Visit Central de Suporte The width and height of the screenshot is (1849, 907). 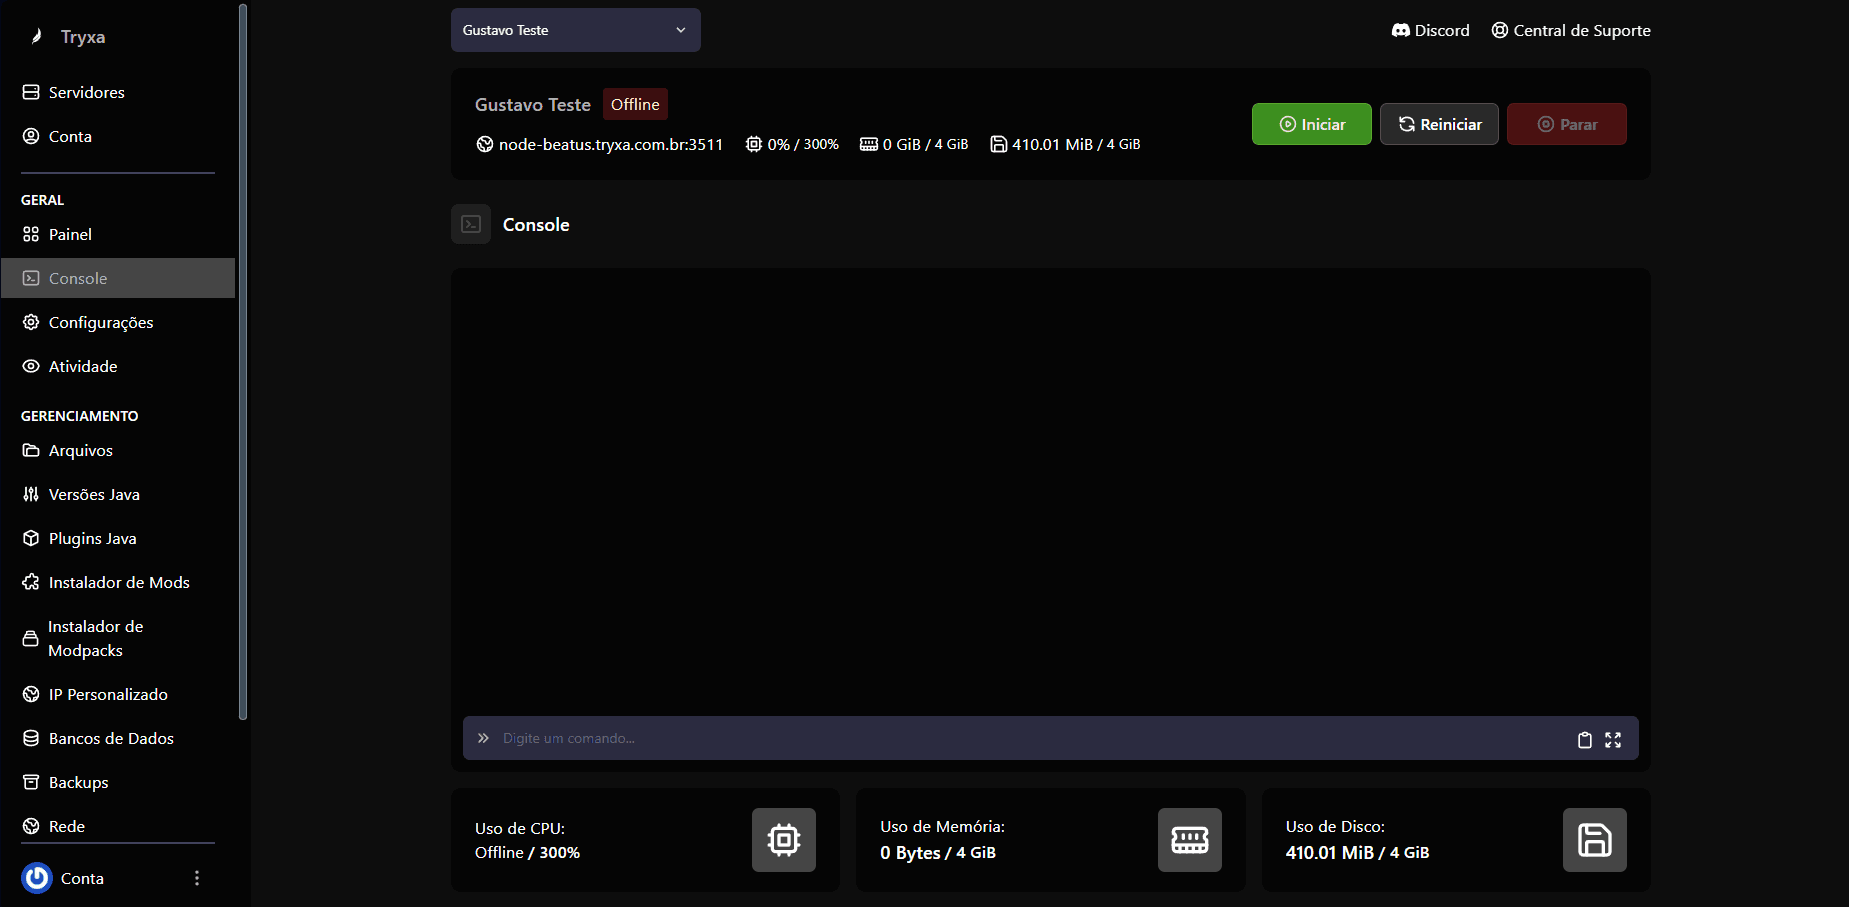point(1571,30)
